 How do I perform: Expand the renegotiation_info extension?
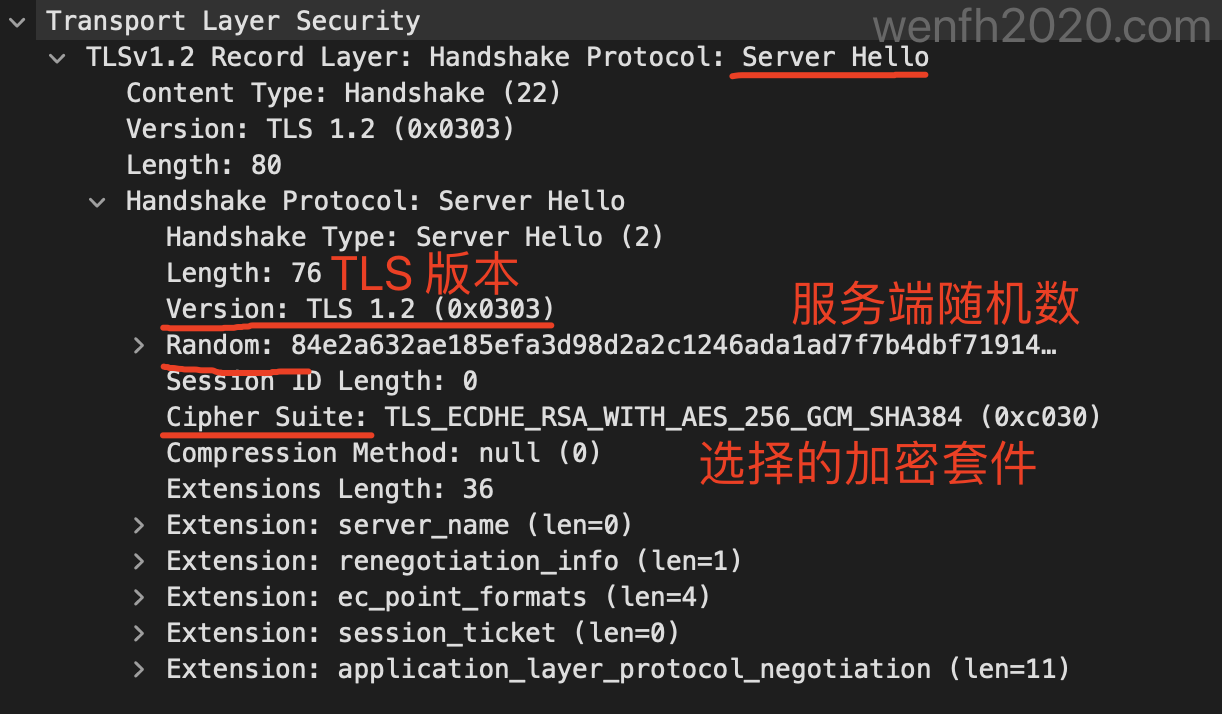pos(137,560)
